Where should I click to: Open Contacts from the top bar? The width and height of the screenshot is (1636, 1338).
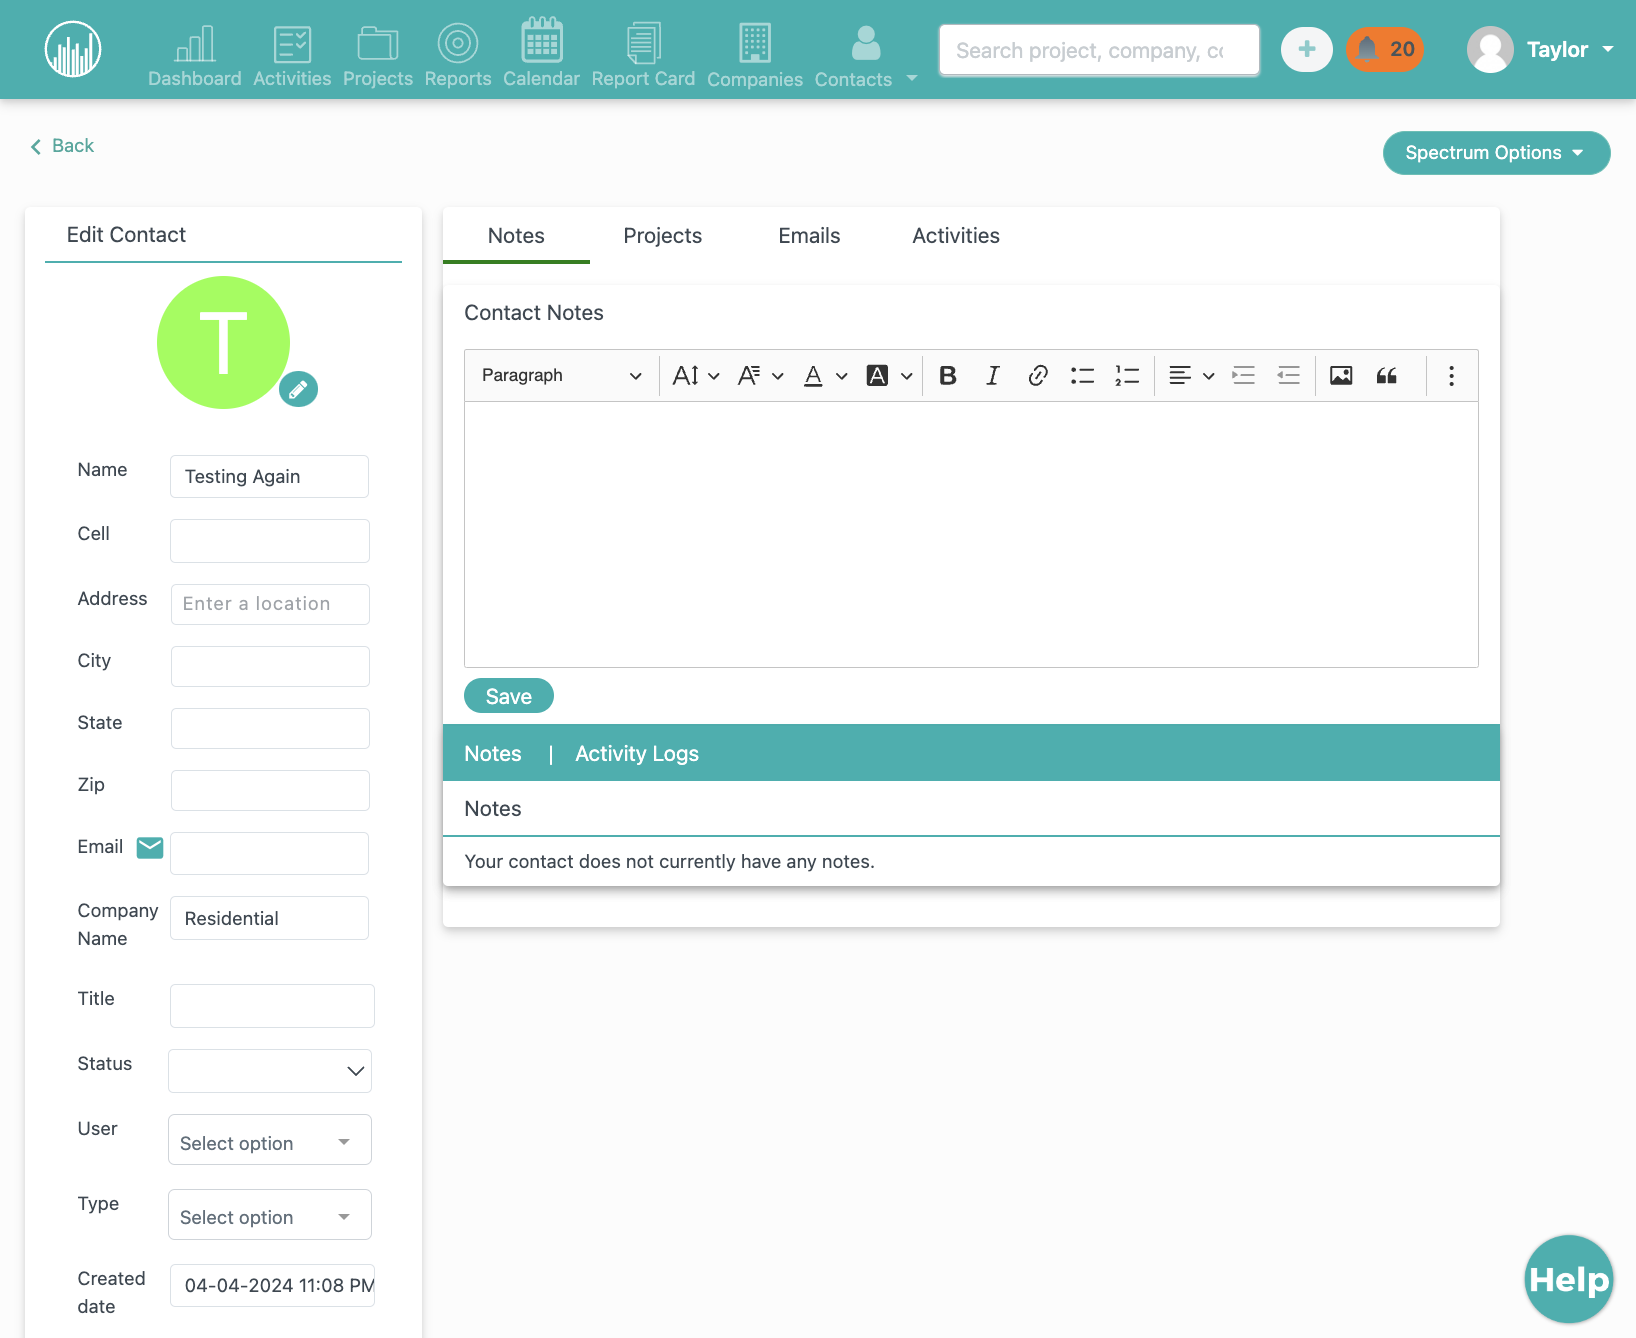pyautogui.click(x=853, y=55)
